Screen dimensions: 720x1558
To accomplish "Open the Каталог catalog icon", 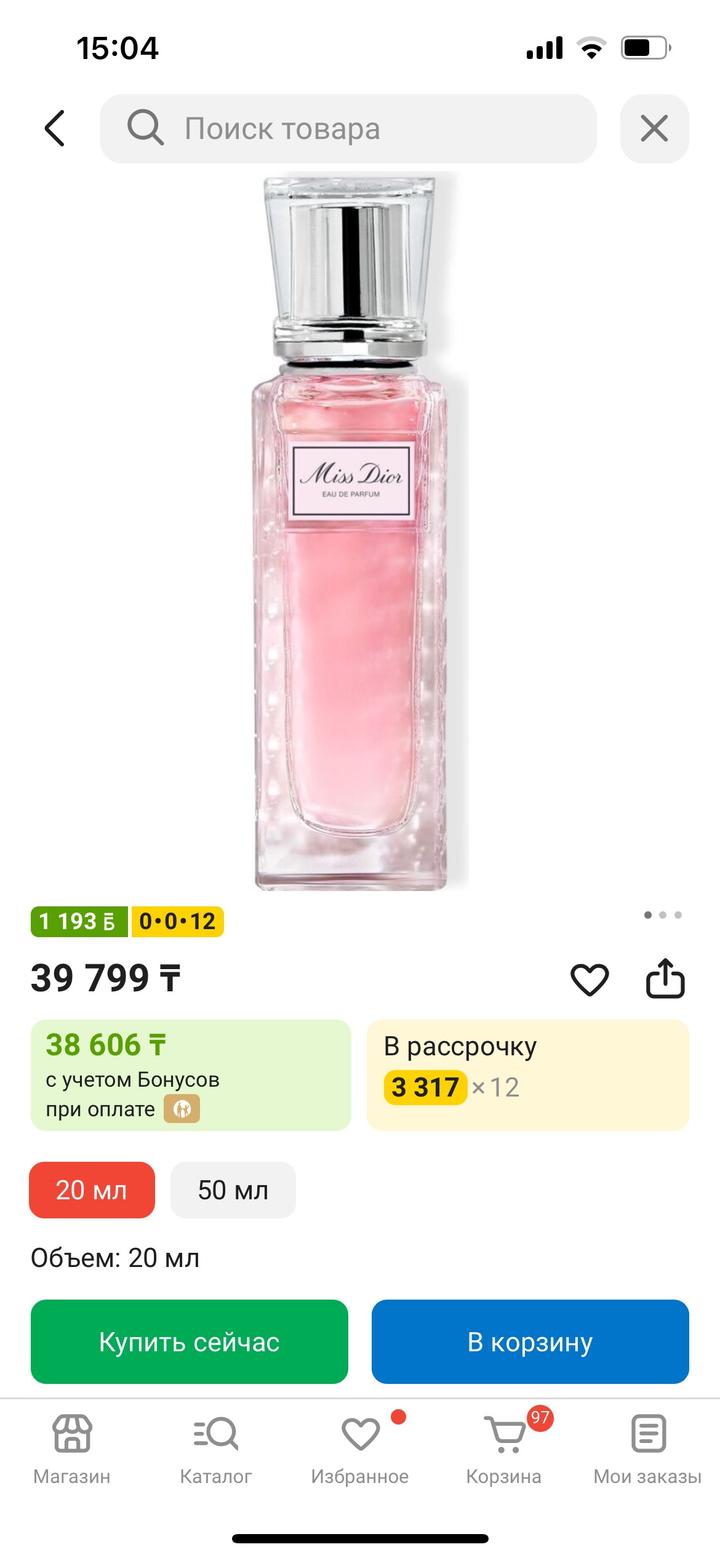I will click(x=216, y=1448).
